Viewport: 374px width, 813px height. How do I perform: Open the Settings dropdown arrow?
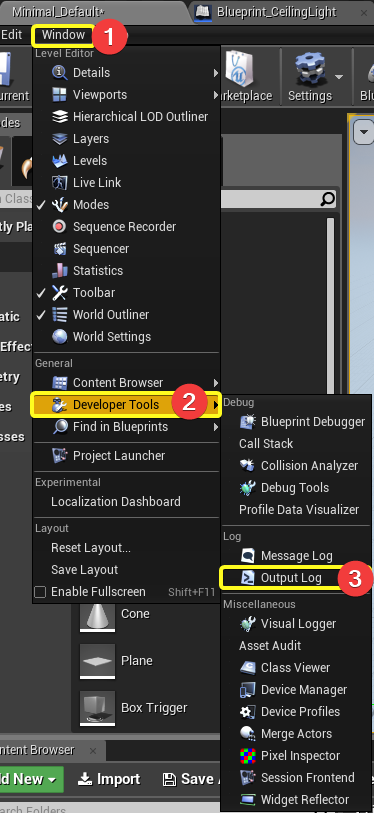click(339, 77)
